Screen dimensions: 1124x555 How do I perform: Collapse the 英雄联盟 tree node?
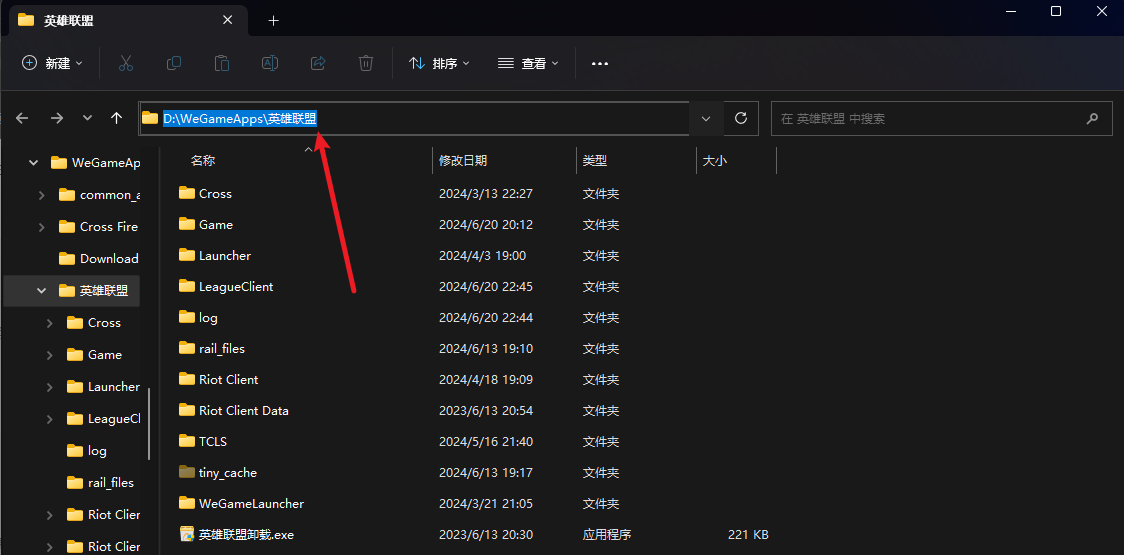(x=42, y=290)
